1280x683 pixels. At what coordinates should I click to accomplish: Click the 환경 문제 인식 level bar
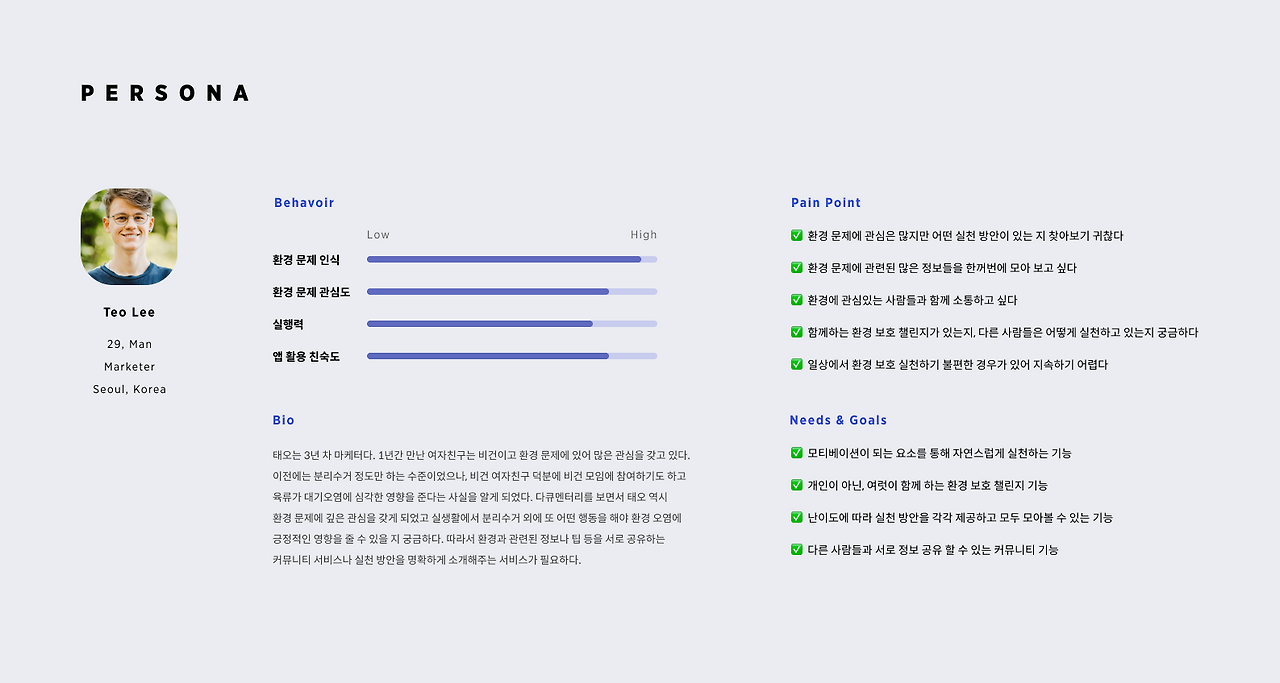tap(512, 259)
